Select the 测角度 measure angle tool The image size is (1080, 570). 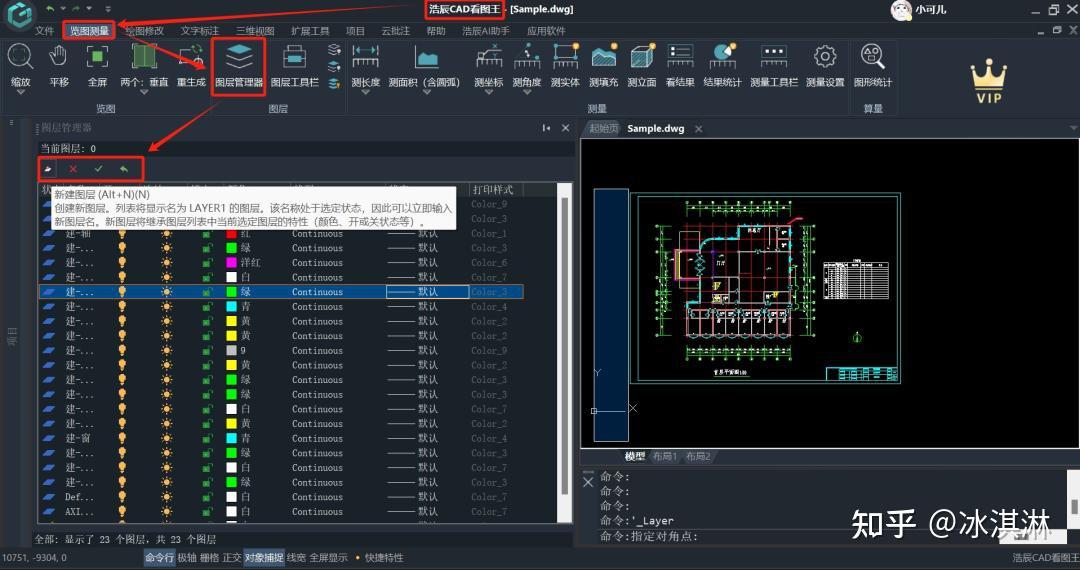point(527,56)
